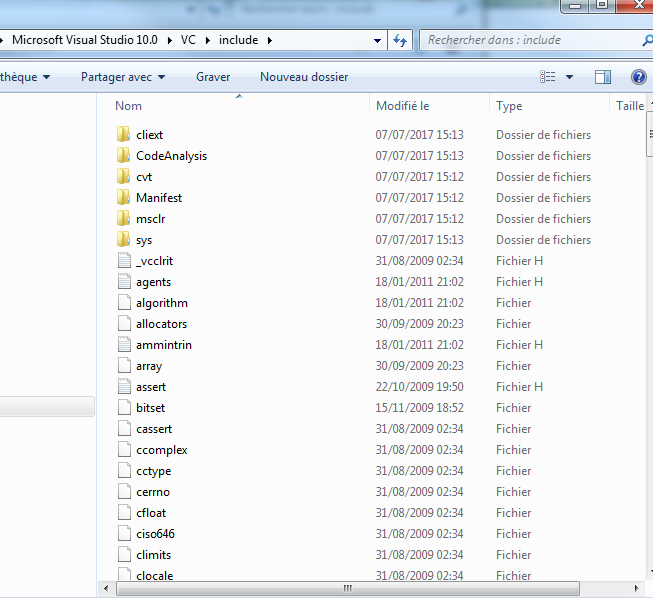Click the horizontal scrollbar right arrow
This screenshot has height=598, width=653.
click(x=636, y=588)
